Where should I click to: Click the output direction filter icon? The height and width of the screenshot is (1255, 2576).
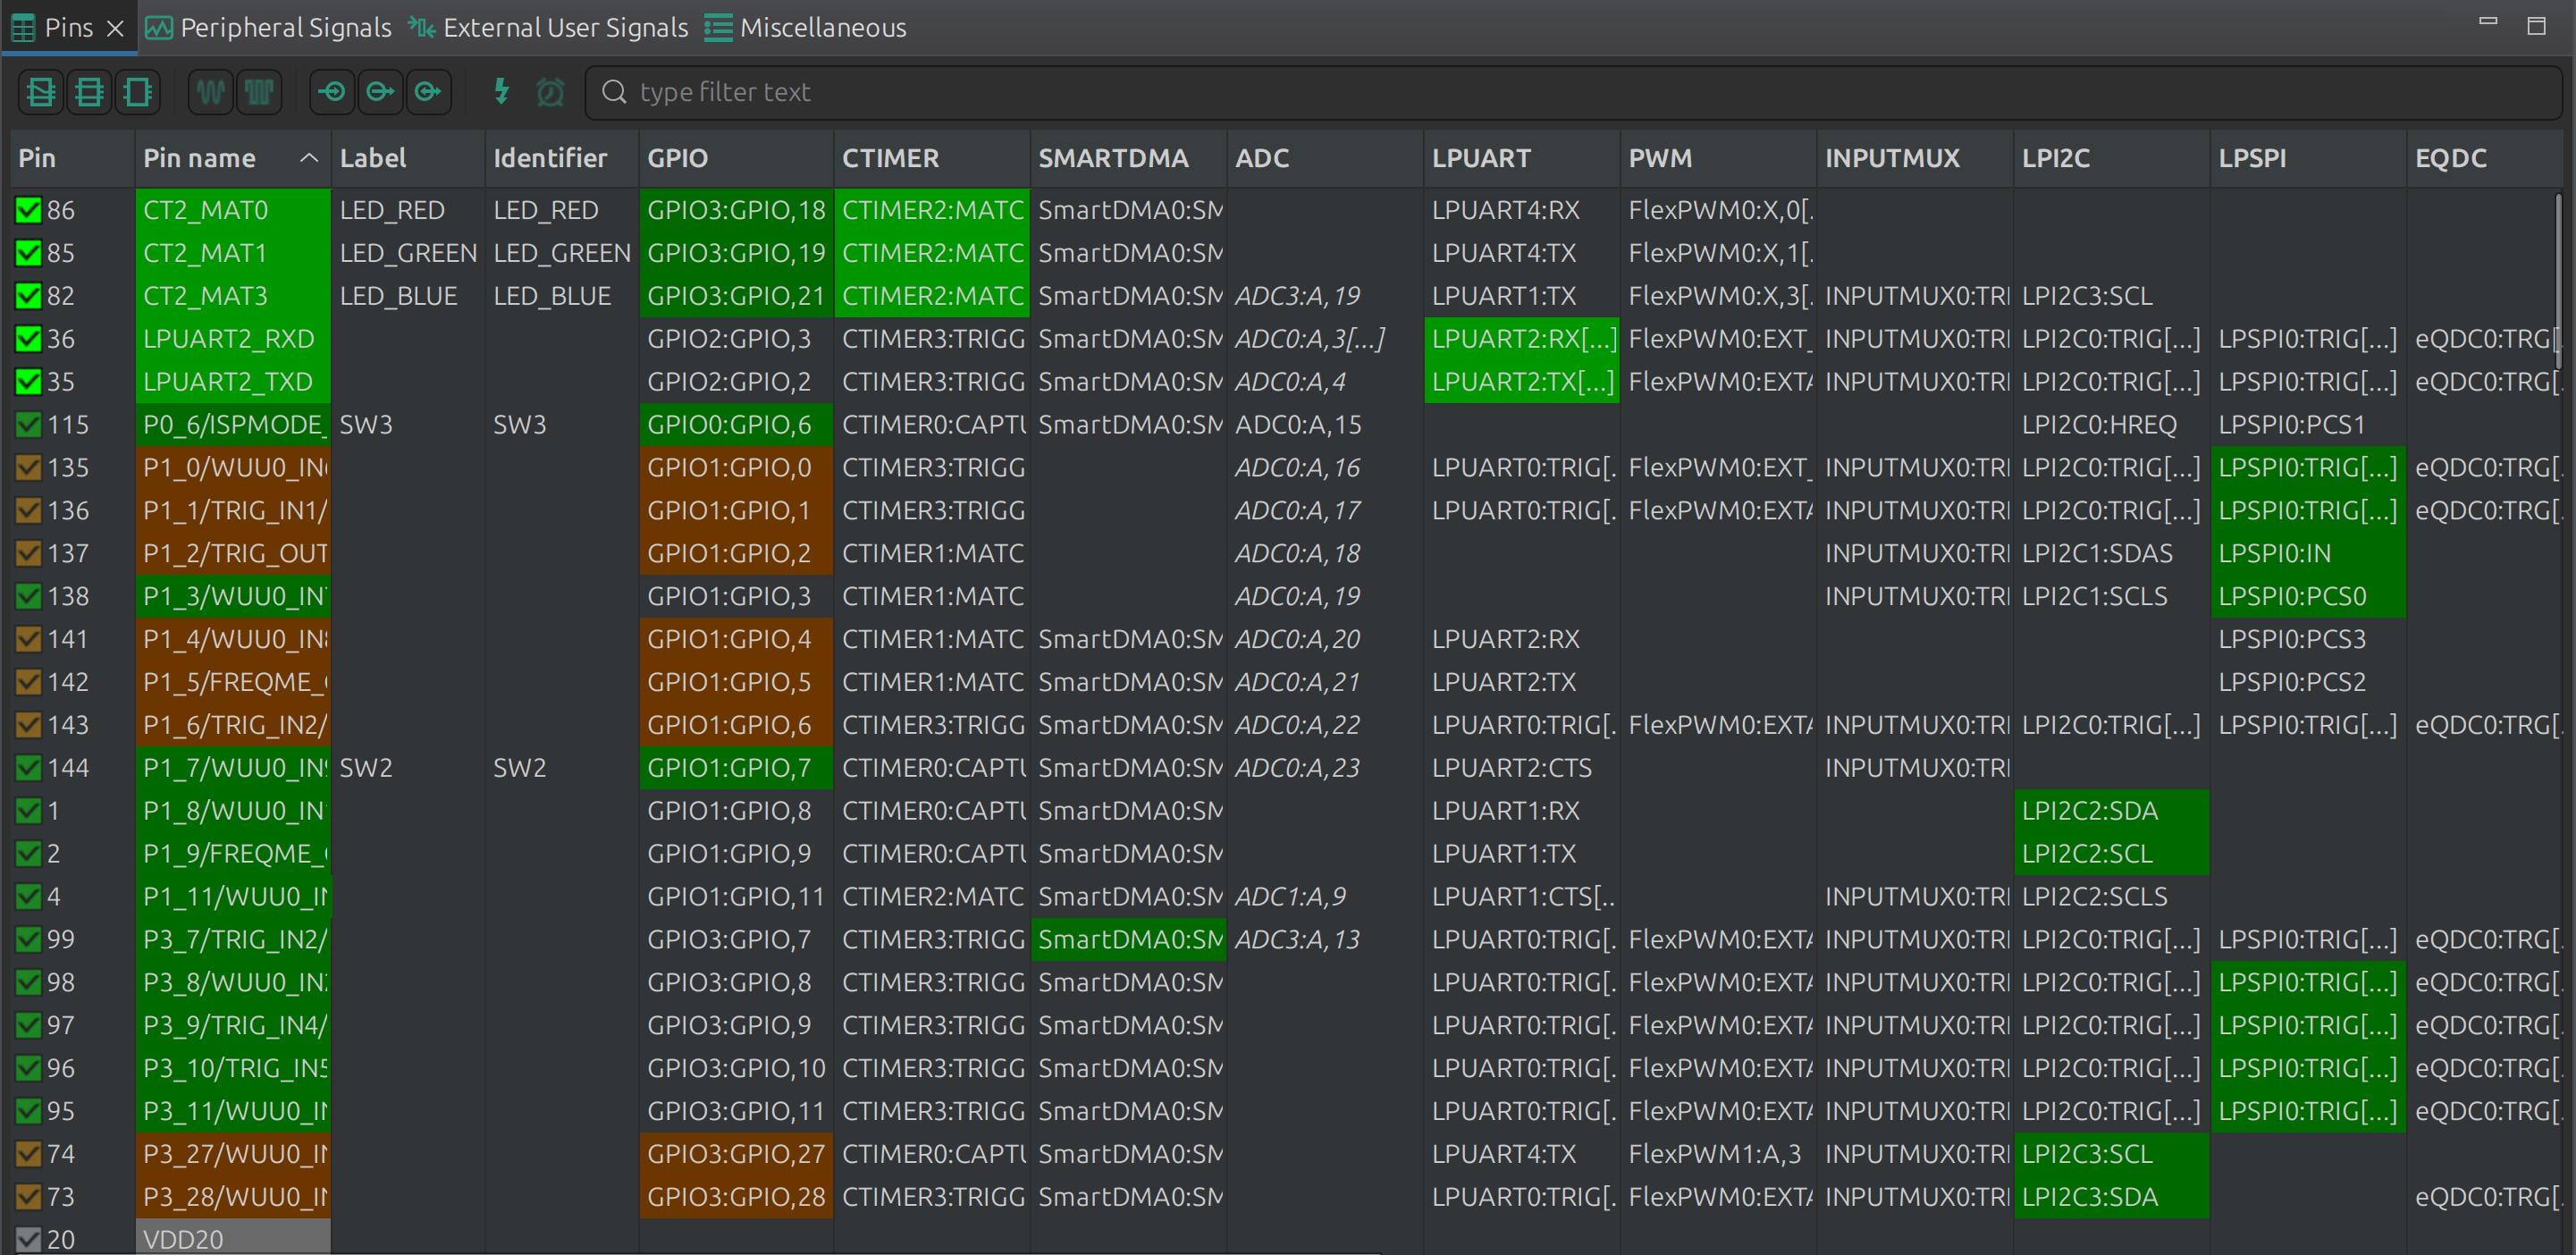click(x=380, y=92)
